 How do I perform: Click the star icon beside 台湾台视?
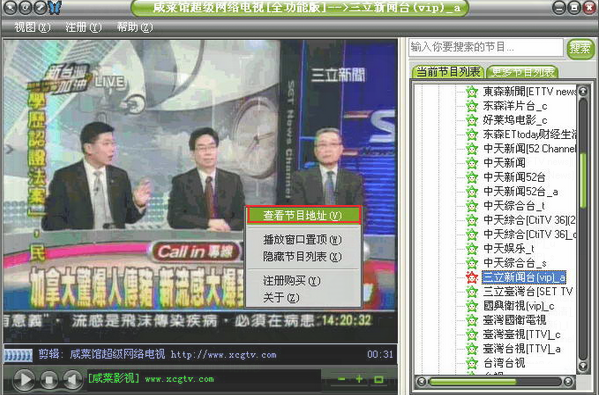click(472, 363)
